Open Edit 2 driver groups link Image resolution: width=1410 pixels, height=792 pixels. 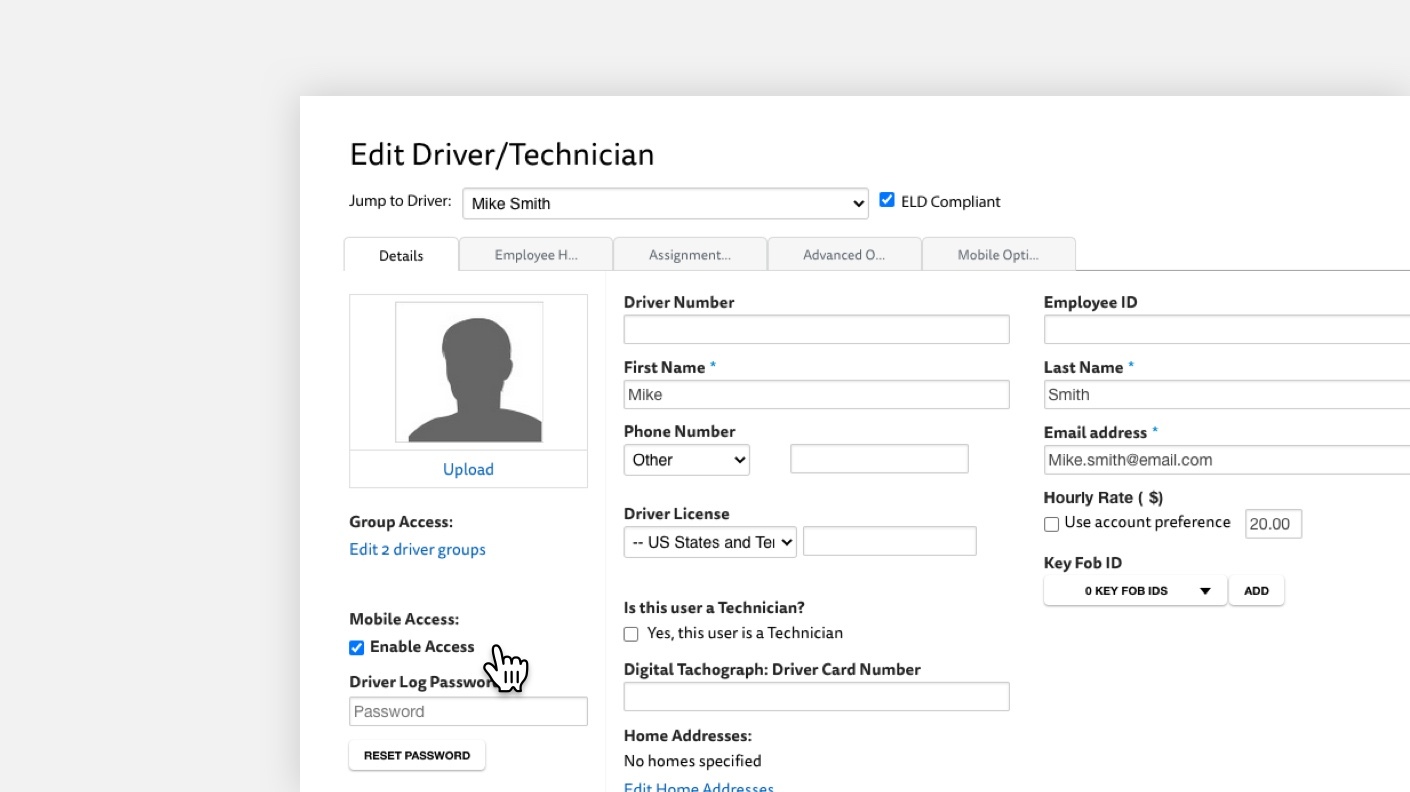[417, 549]
